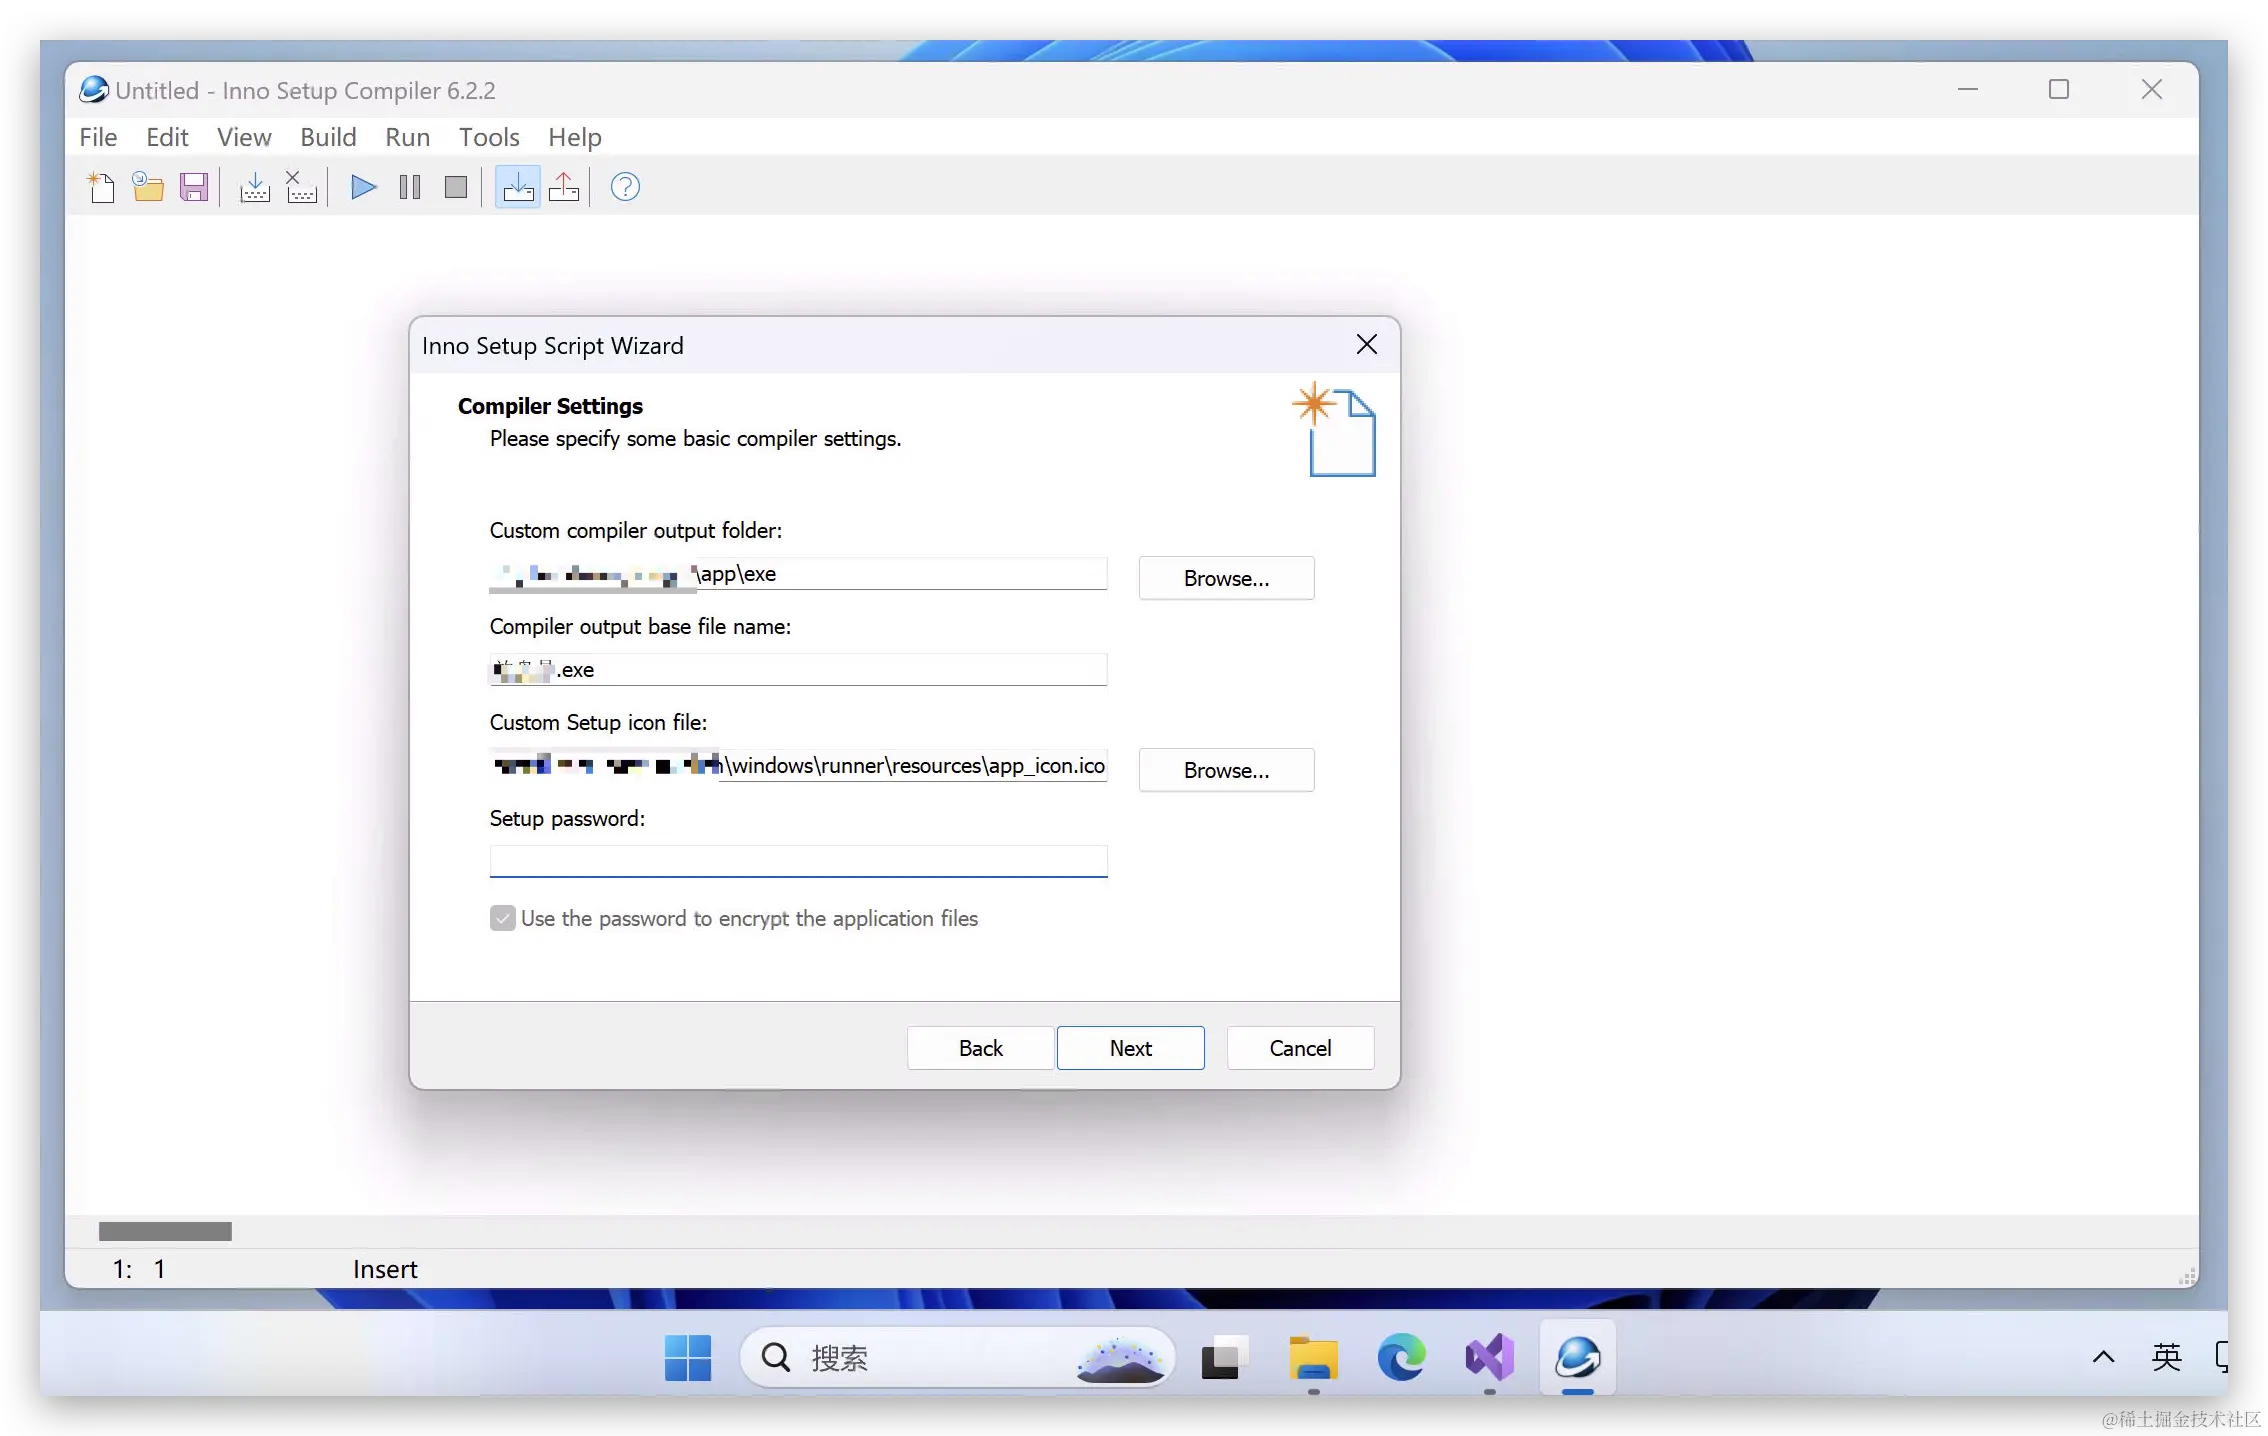Click the Insert mode status bar entry
2268x1436 pixels.
385,1269
